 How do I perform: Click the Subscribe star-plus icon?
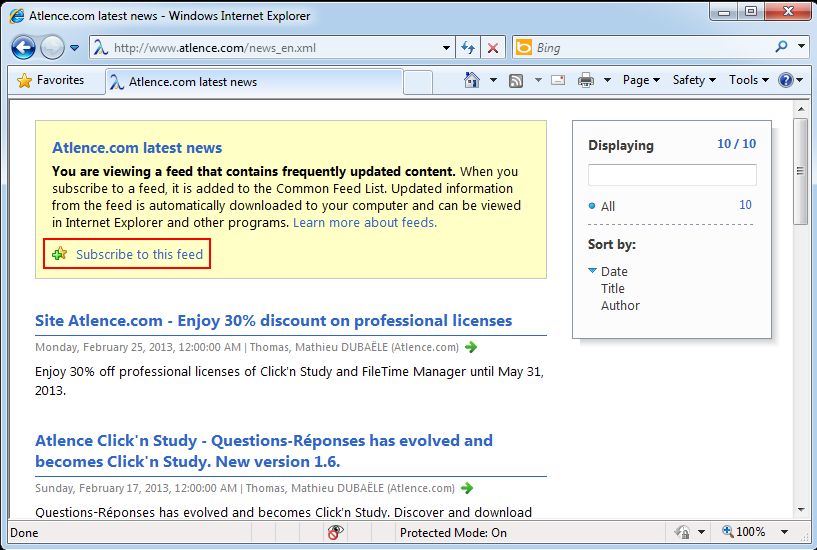(x=59, y=254)
